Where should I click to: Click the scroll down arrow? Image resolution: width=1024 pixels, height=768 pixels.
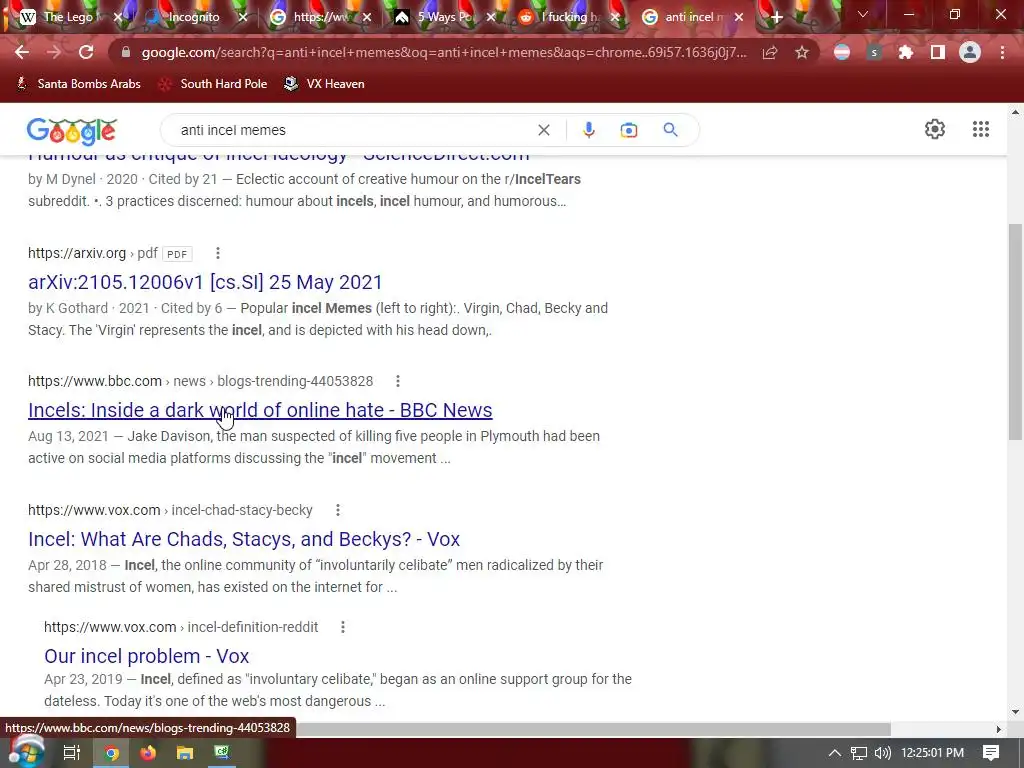pos(1016,712)
